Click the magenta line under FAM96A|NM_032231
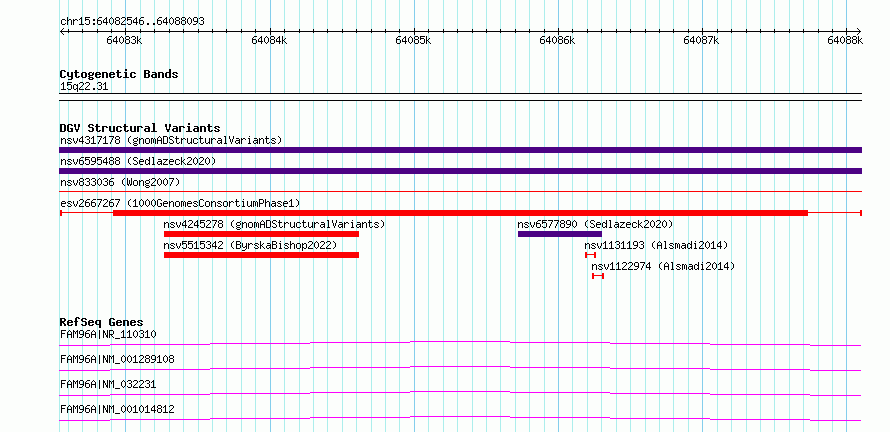The image size is (890, 432). (460, 393)
